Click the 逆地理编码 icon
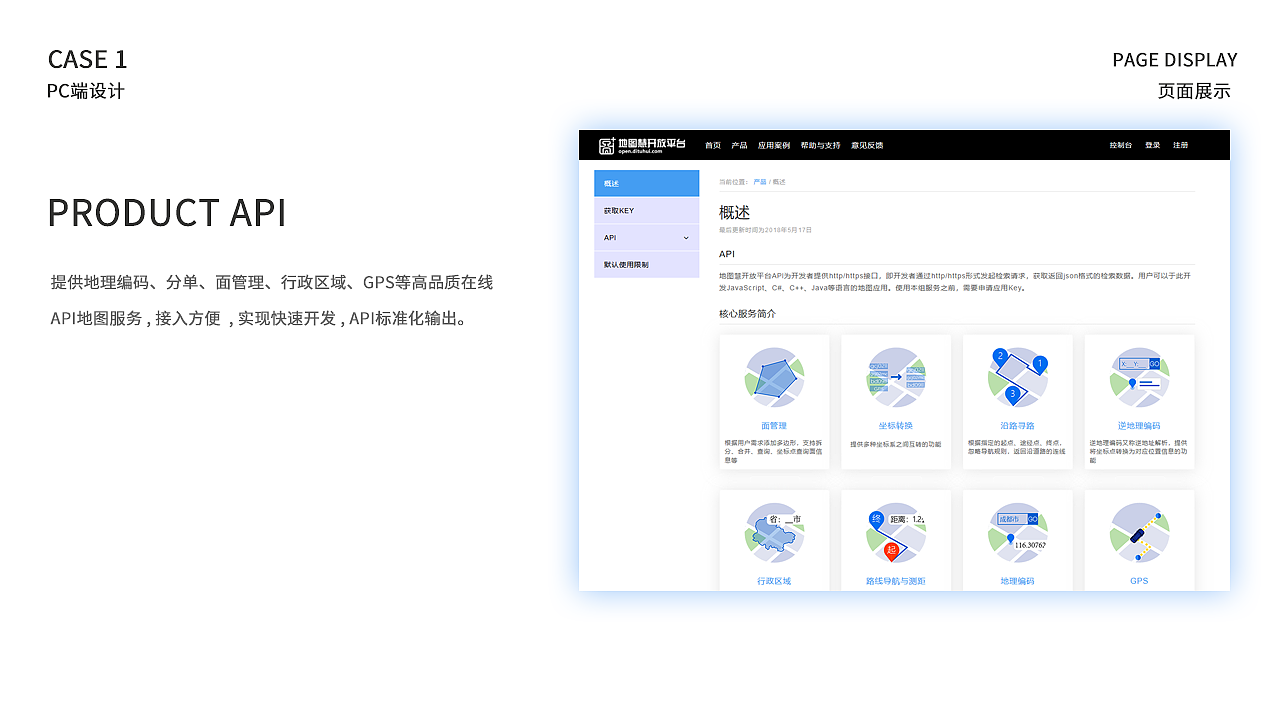The width and height of the screenshot is (1280, 720). tap(1139, 377)
